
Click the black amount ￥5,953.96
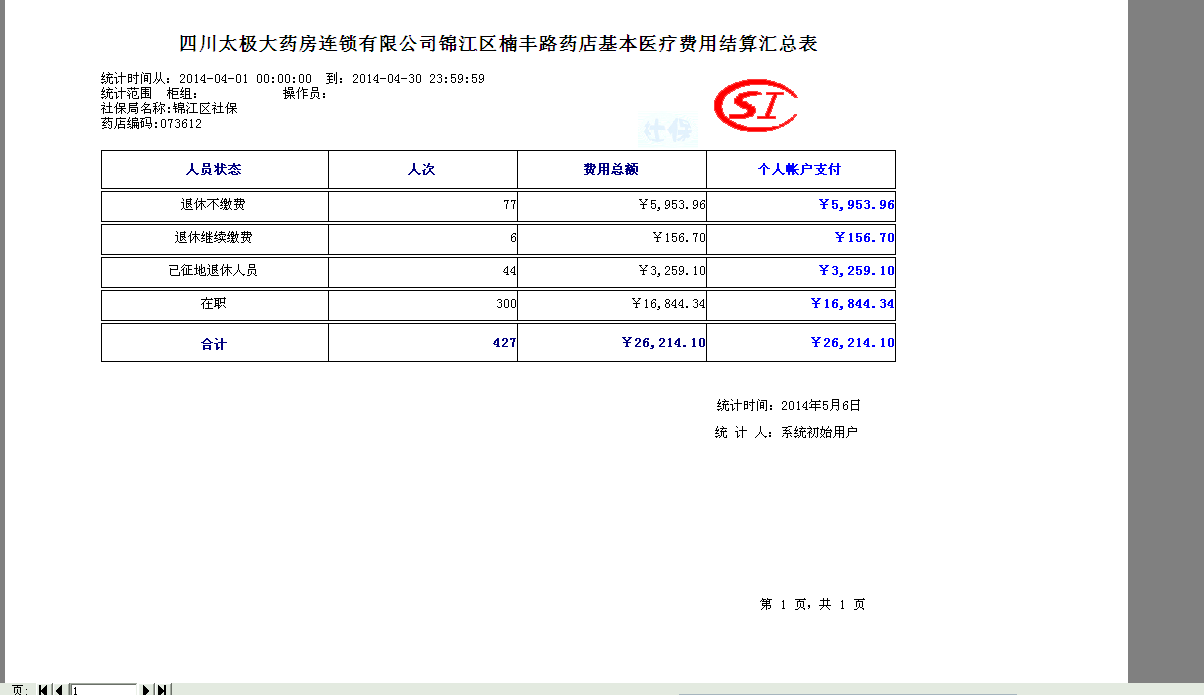click(672, 205)
